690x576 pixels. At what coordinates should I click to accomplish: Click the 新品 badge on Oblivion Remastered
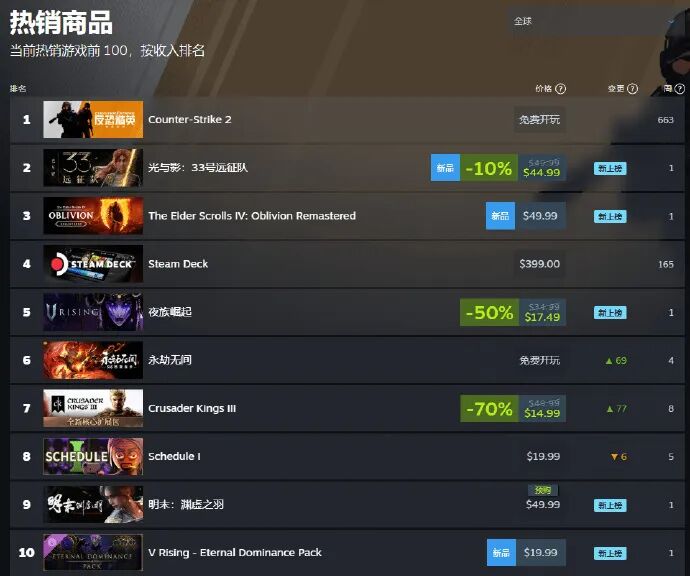pyautogui.click(x=500, y=216)
